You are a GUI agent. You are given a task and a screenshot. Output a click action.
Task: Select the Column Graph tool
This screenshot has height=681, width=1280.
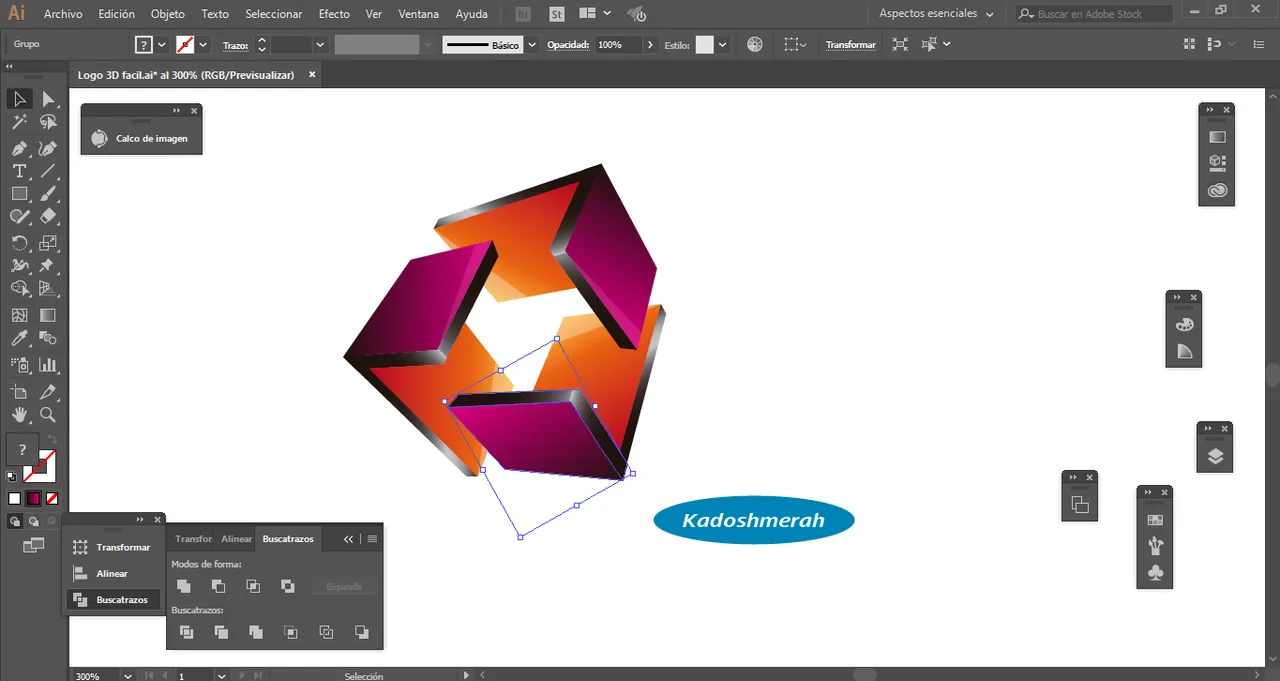click(x=48, y=365)
